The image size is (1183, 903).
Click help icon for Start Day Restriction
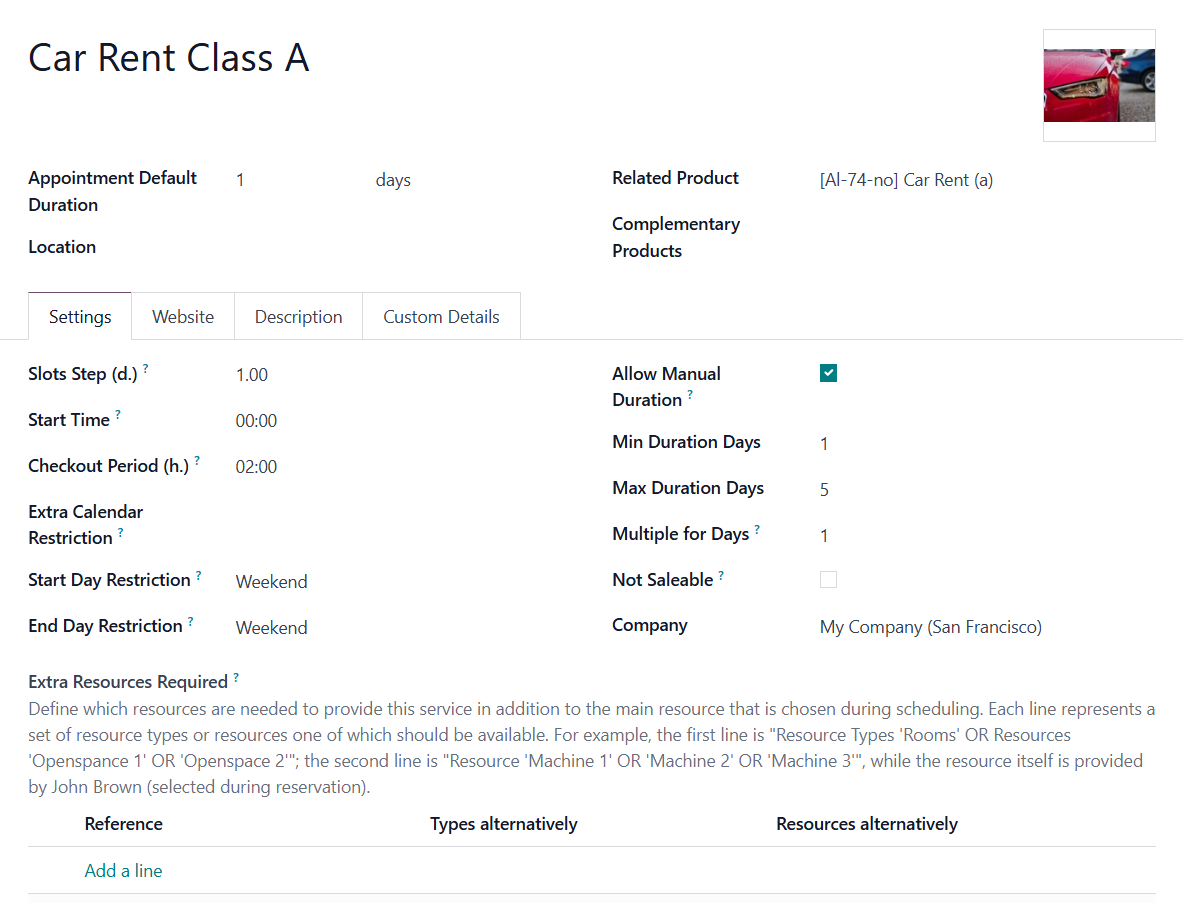click(198, 575)
